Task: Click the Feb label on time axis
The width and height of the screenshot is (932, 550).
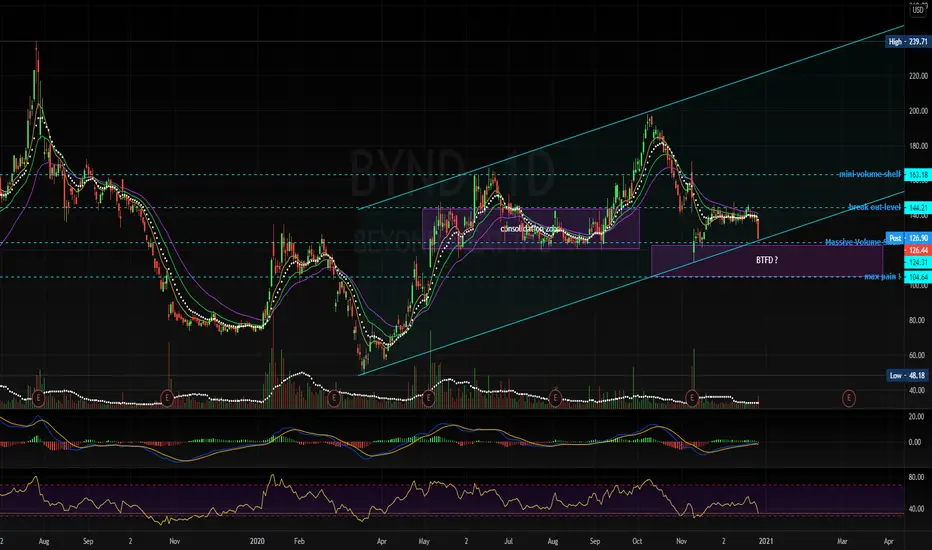Action: click(x=299, y=541)
